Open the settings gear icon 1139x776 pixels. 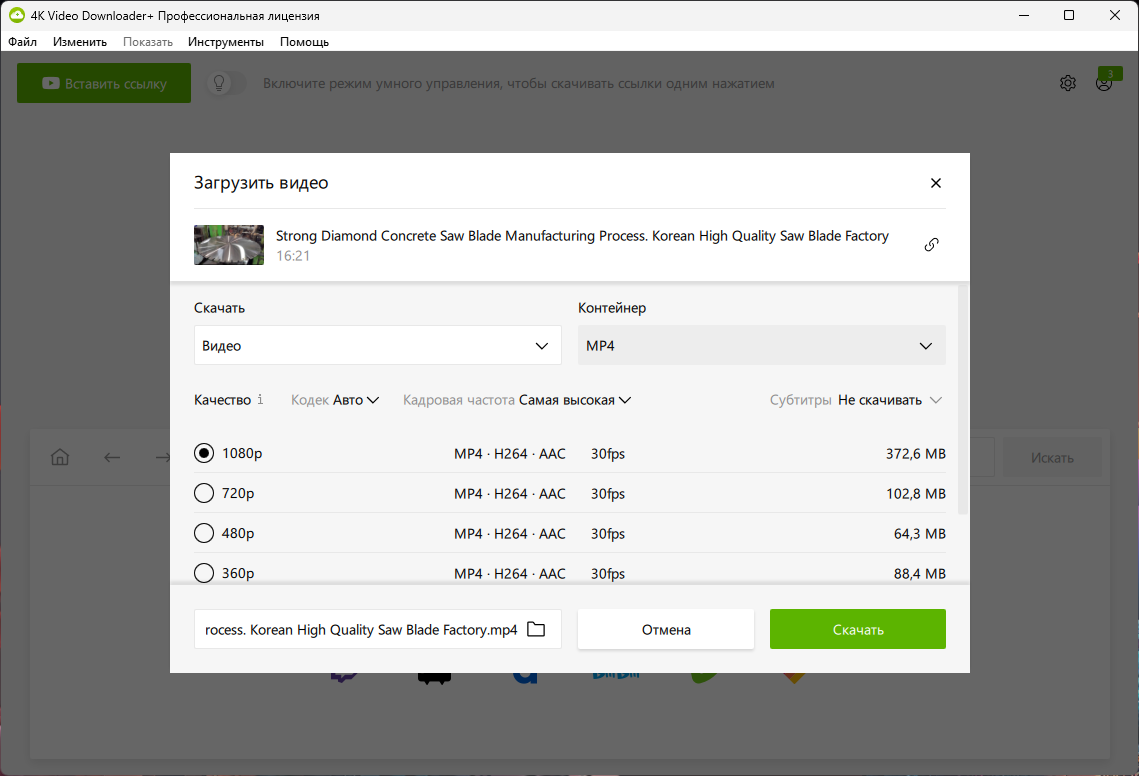[1068, 83]
